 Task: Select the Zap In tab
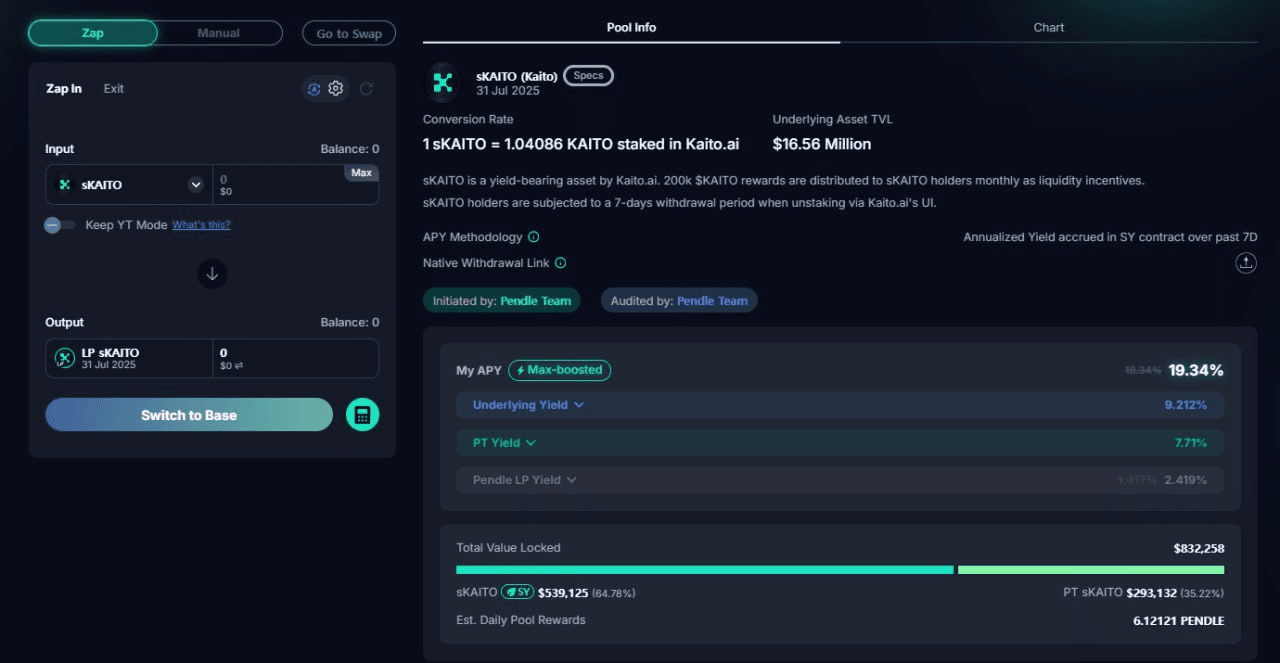click(x=64, y=89)
